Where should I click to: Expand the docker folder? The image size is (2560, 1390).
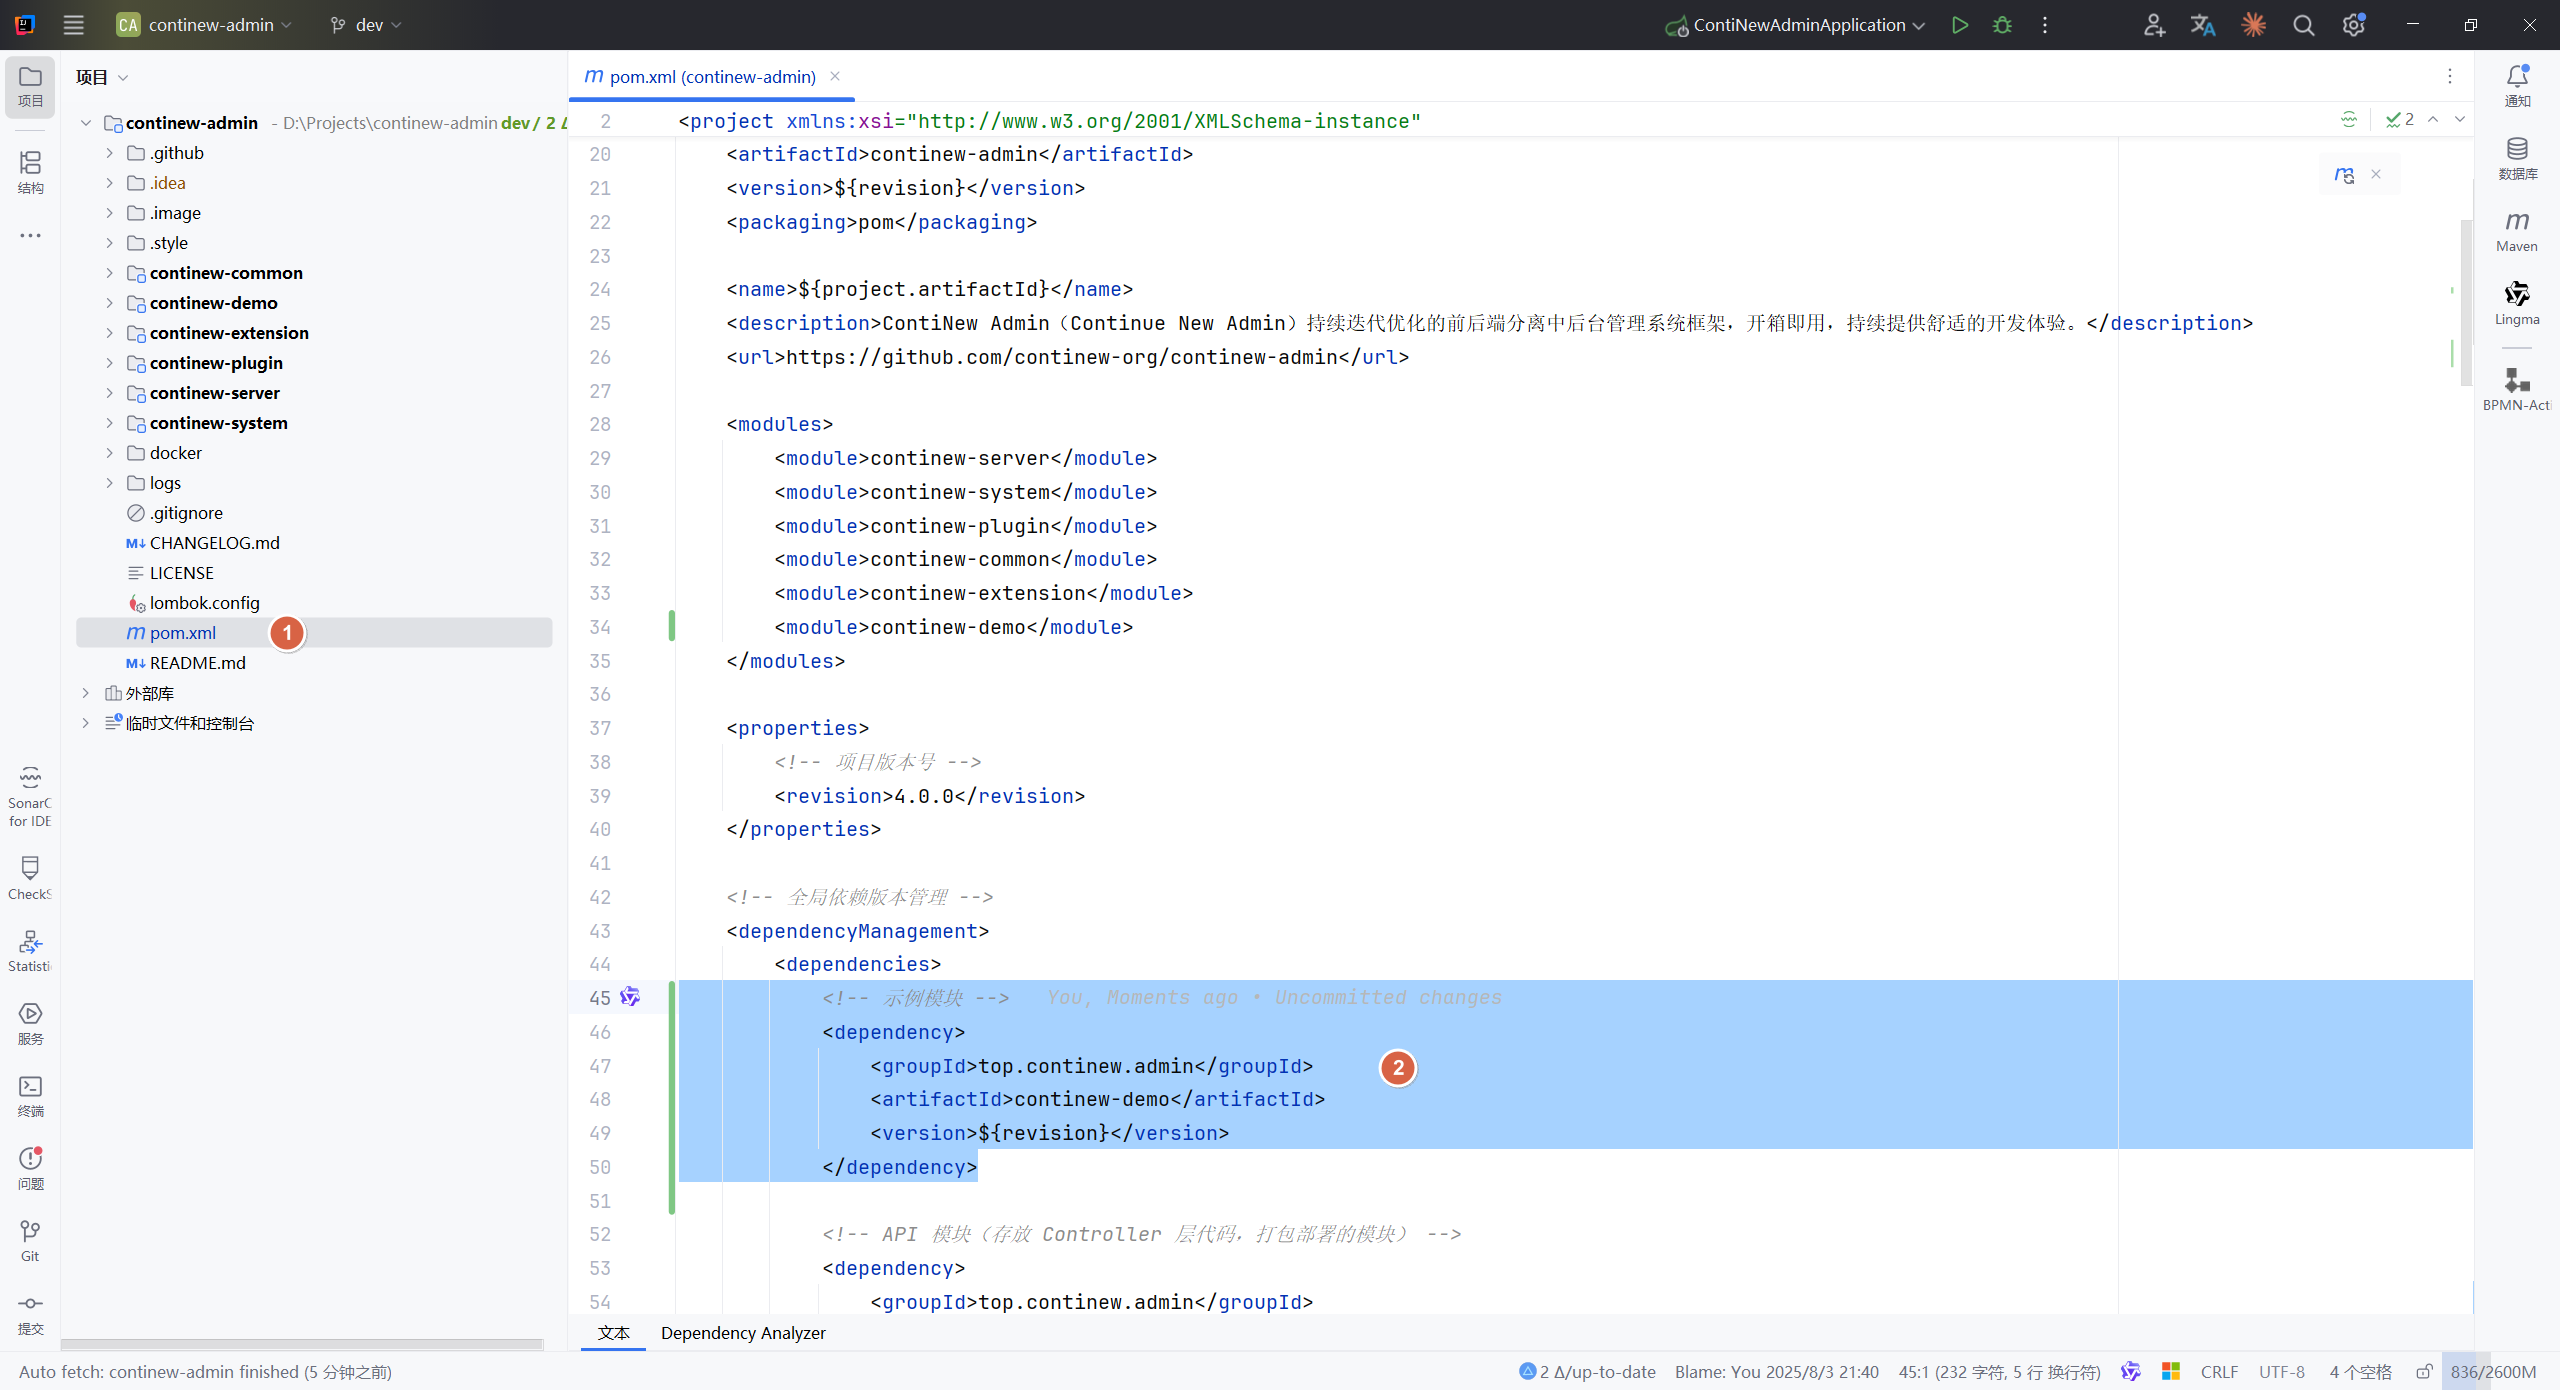coord(110,453)
